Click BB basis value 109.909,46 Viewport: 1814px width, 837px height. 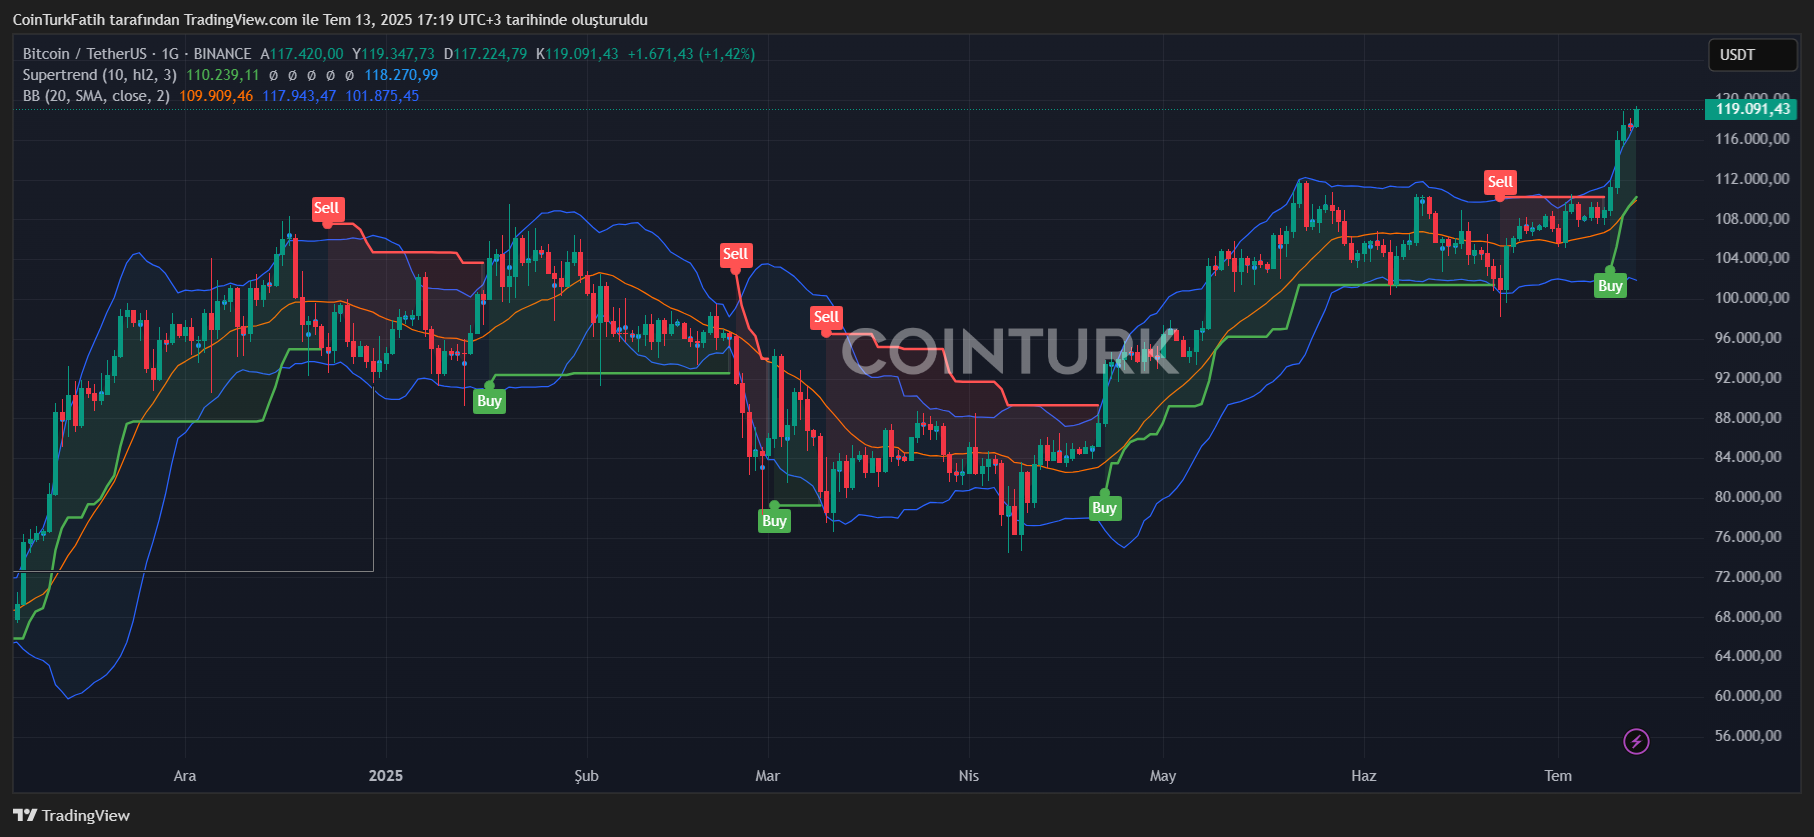(216, 96)
